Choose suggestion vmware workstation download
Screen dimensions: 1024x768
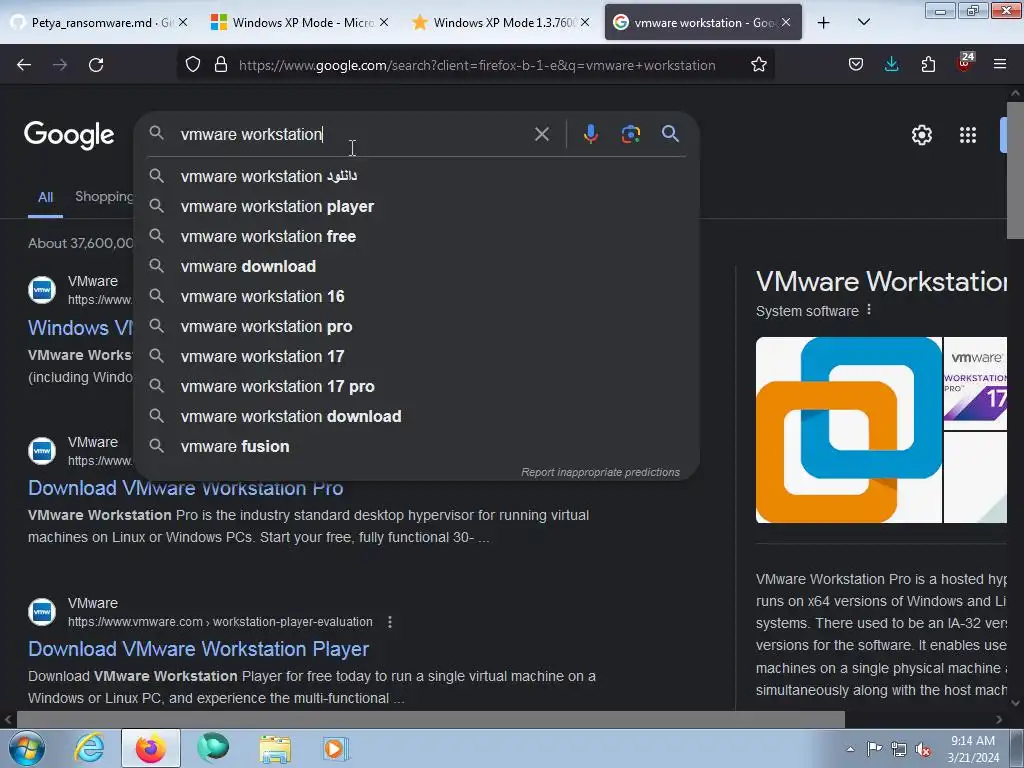click(417, 417)
